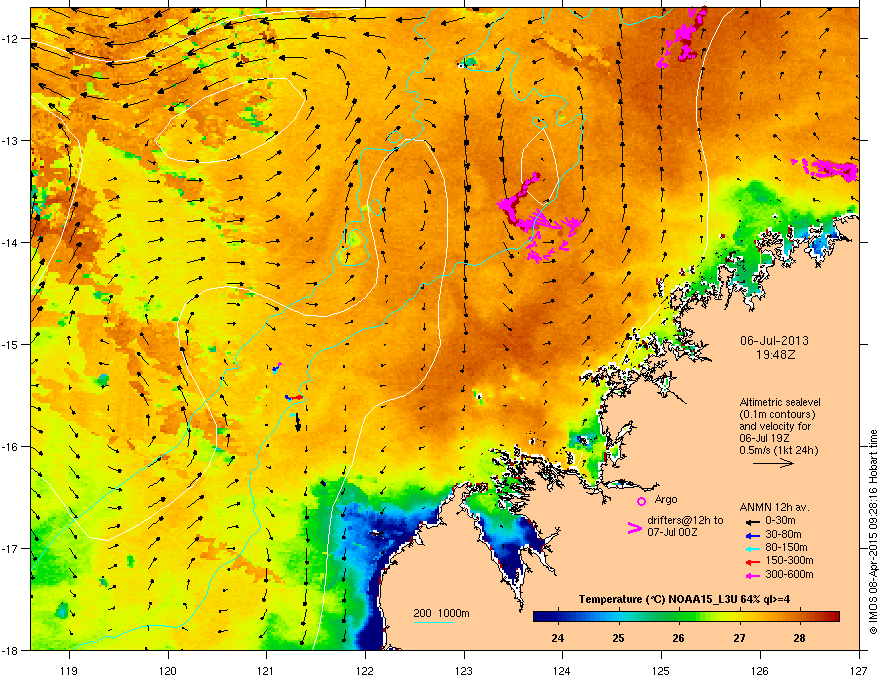Click the latitude axis label -15
This screenshot has width=880, height=680.
click(11, 344)
